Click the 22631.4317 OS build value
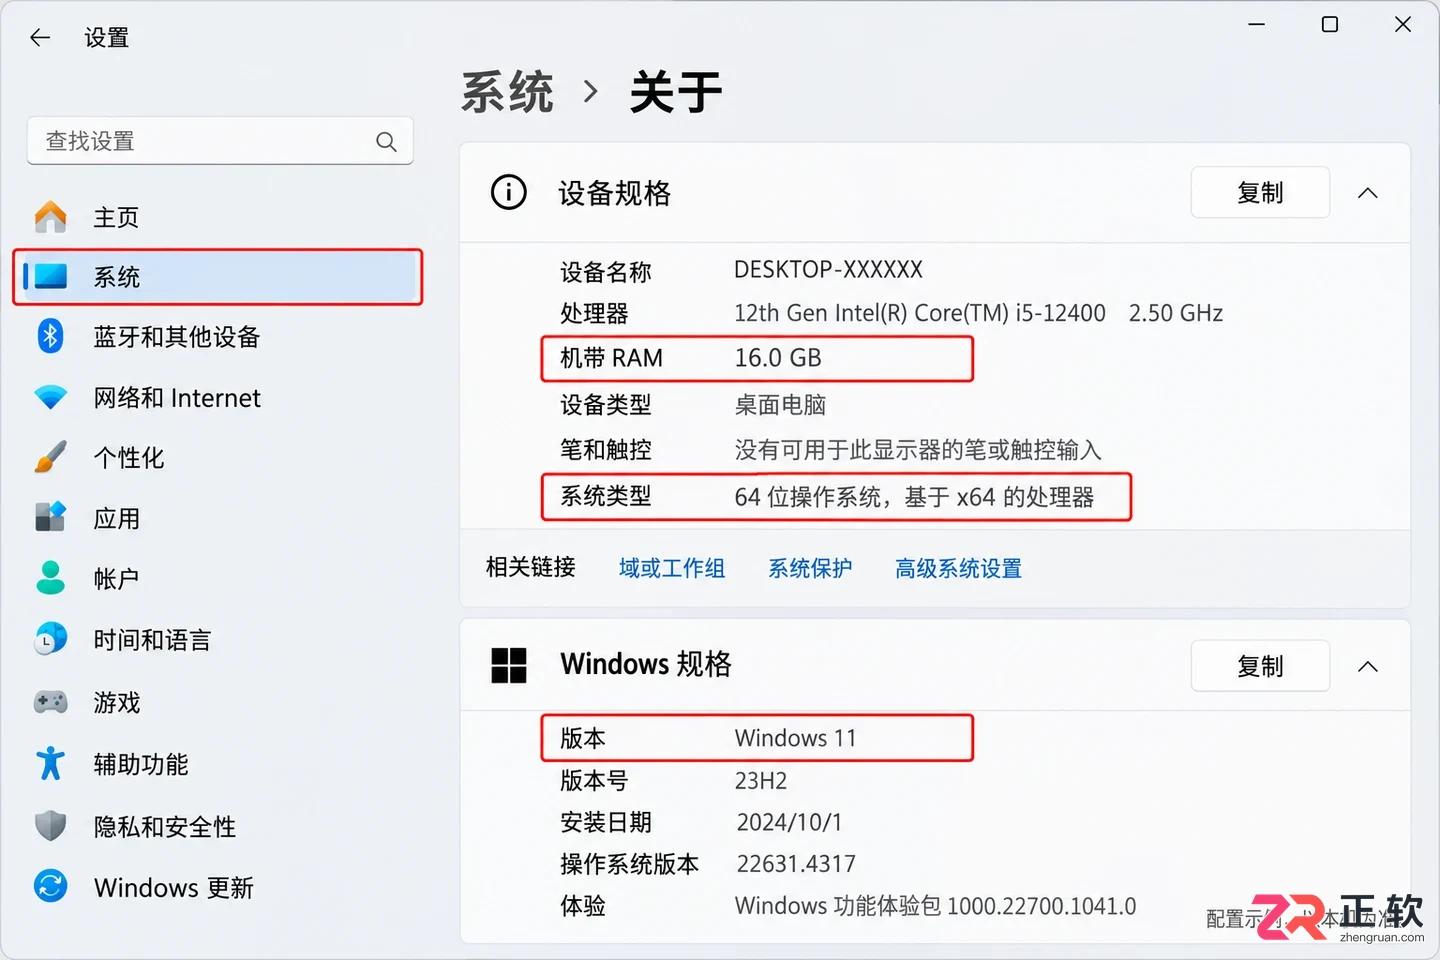Viewport: 1440px width, 960px height. tap(796, 864)
